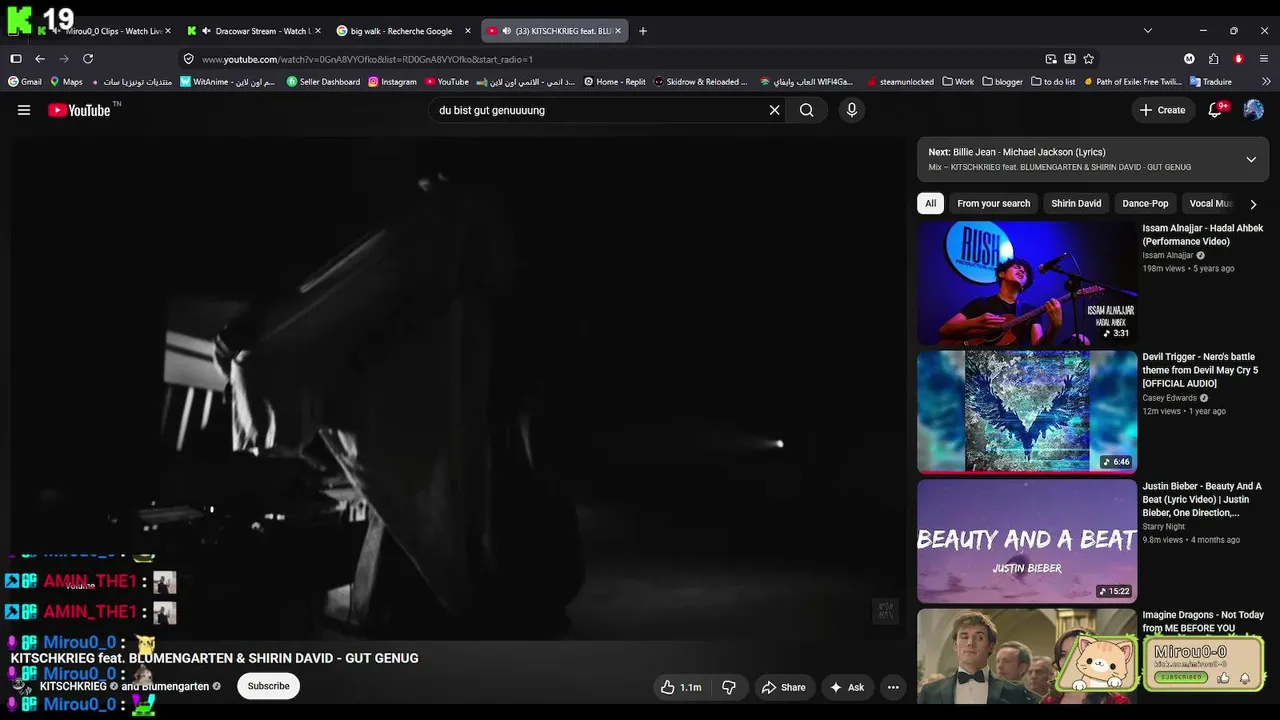Image resolution: width=1280 pixels, height=720 pixels.
Task: Dislike the video with thumbs down
Action: [x=729, y=687]
